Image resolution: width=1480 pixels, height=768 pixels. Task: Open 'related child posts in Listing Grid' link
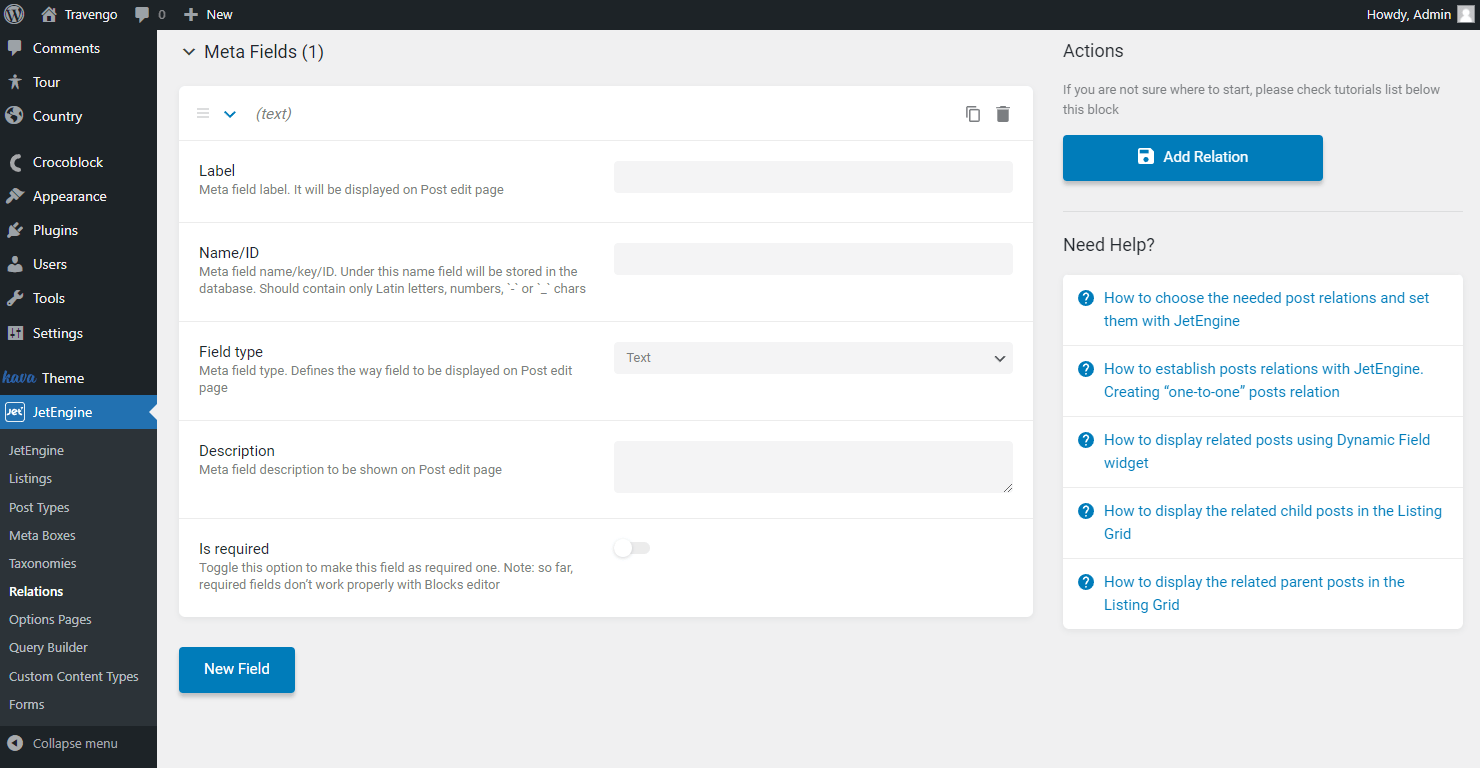coord(1273,522)
